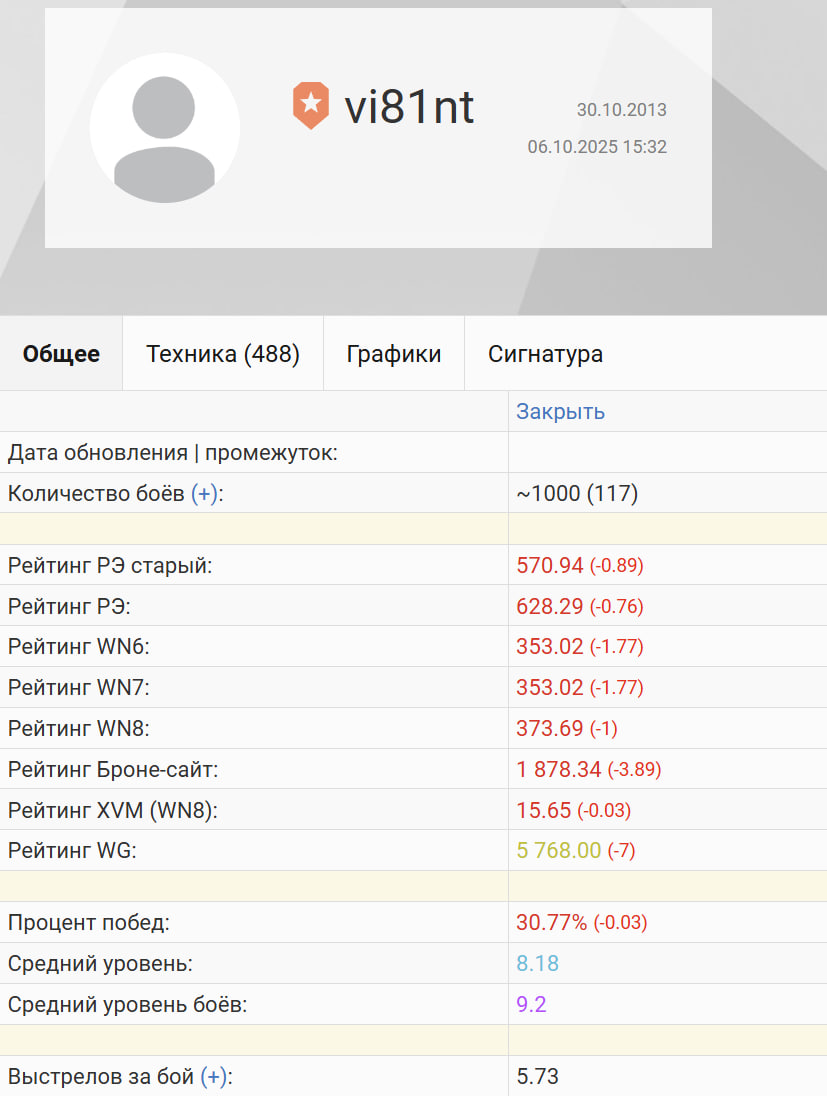Click the Закрыть link
827x1096 pixels.
click(560, 412)
